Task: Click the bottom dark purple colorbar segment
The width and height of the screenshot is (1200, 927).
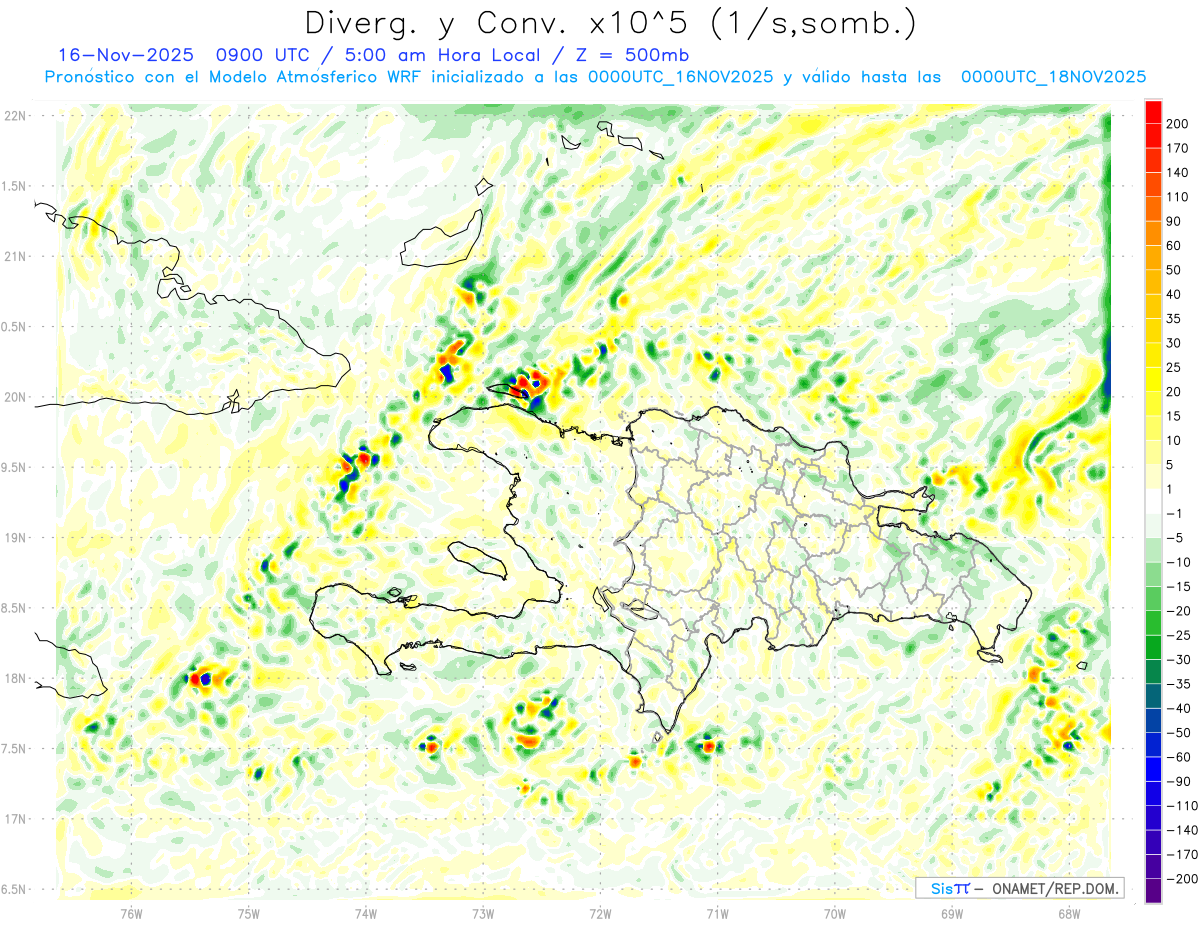Action: 1153,890
